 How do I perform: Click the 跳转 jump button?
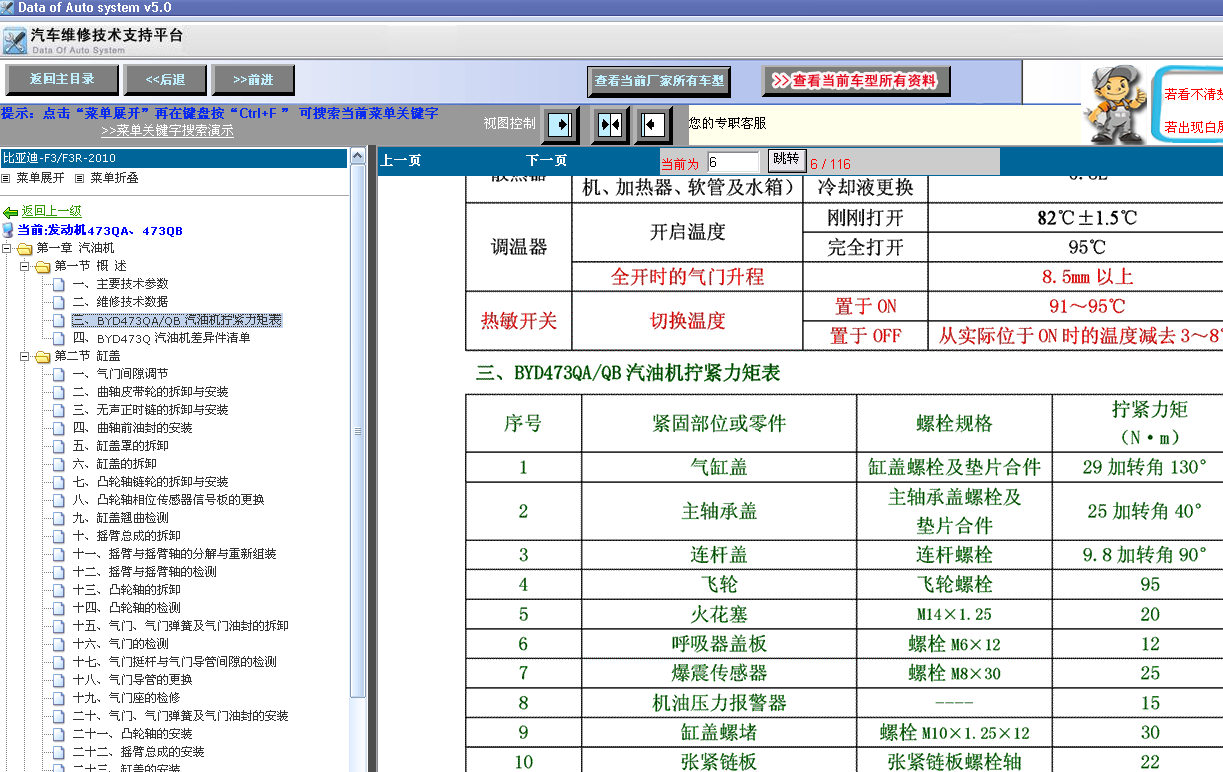[x=786, y=160]
